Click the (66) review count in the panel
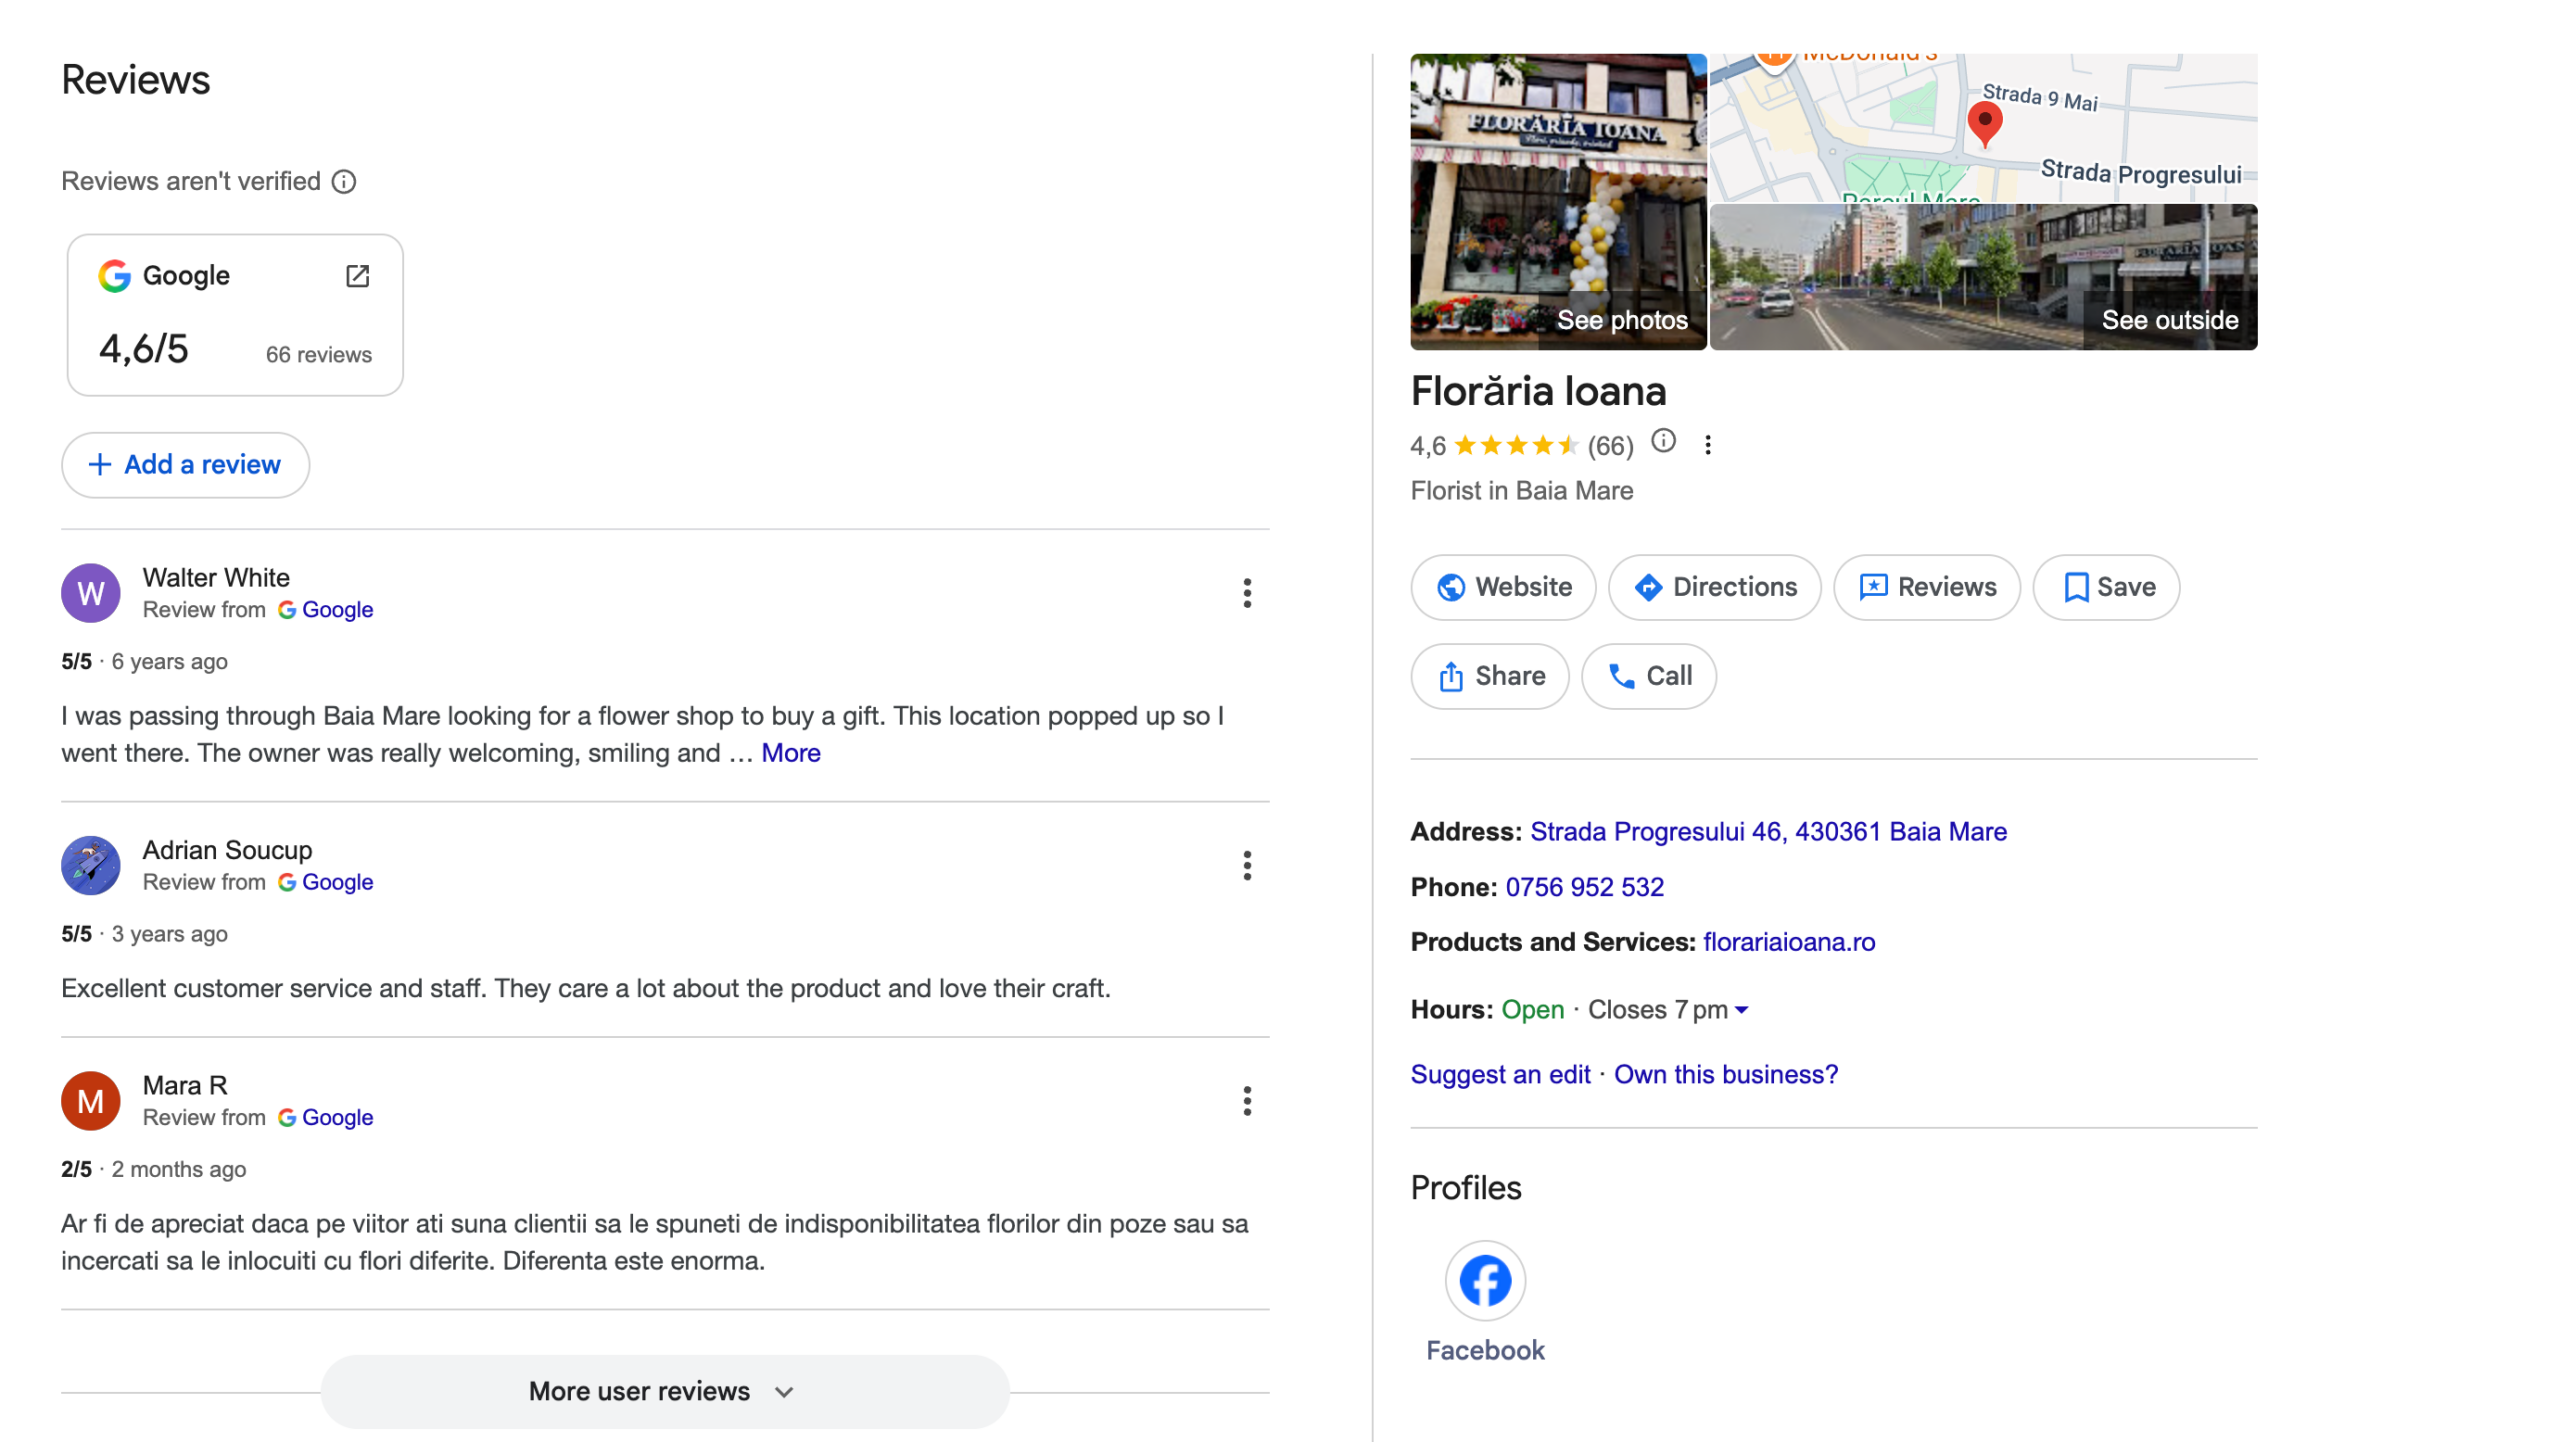2560x1442 pixels. (1610, 446)
